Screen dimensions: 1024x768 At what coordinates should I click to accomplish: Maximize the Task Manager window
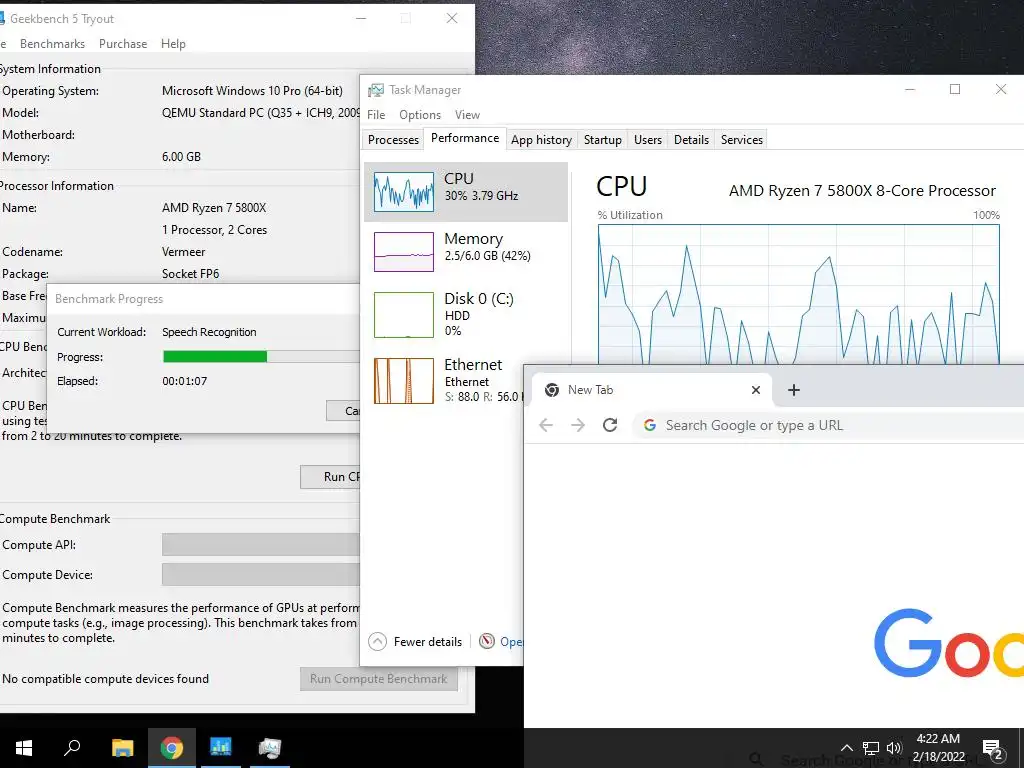point(955,89)
